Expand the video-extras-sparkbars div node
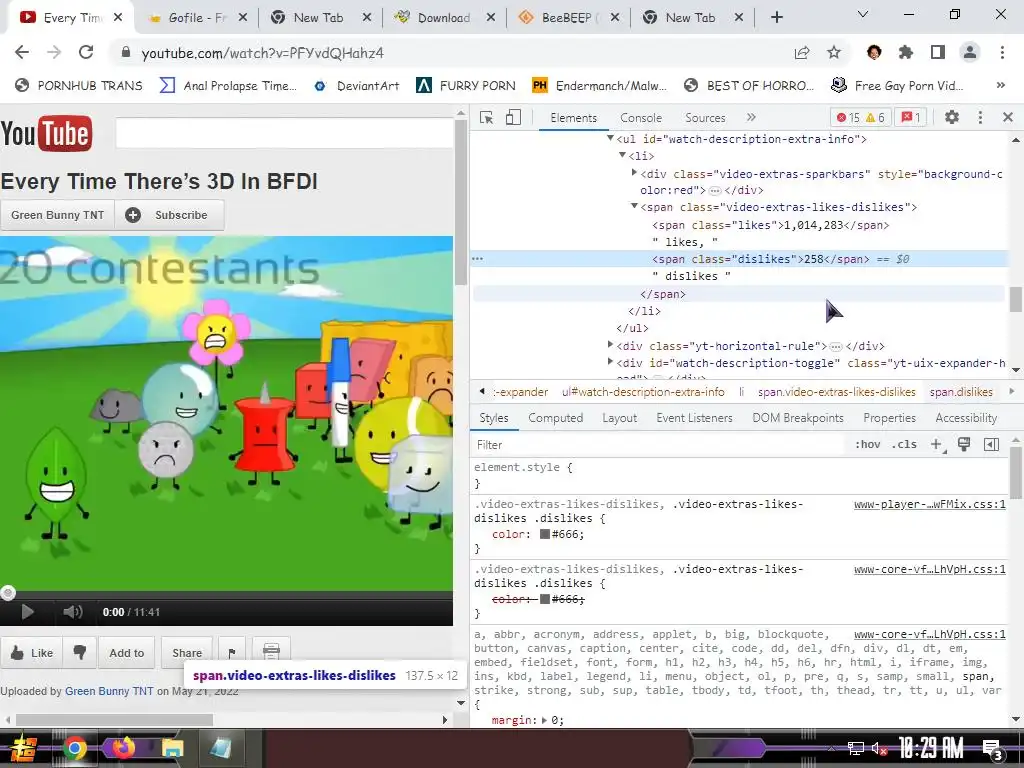The image size is (1024, 768). coord(634,173)
